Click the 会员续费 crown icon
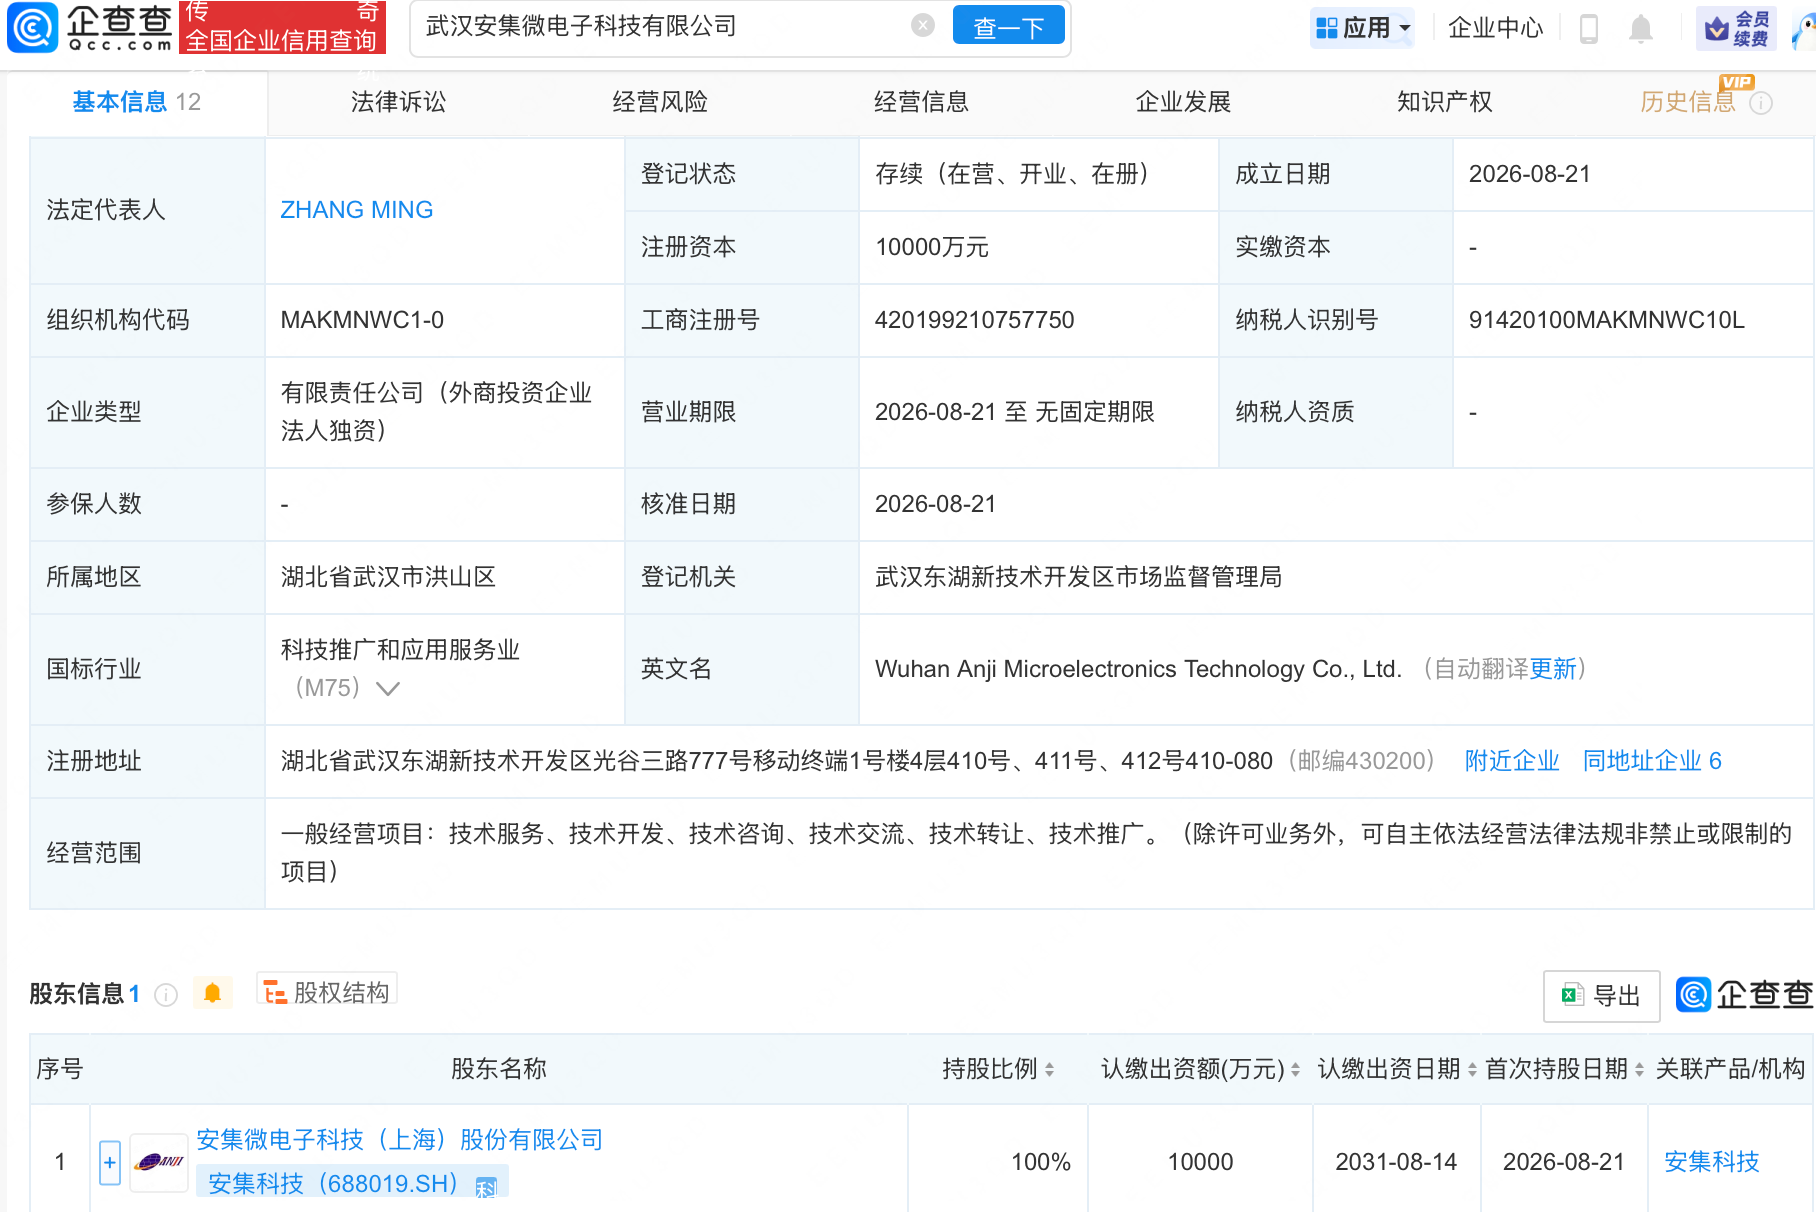Image resolution: width=1816 pixels, height=1212 pixels. pyautogui.click(x=1737, y=28)
